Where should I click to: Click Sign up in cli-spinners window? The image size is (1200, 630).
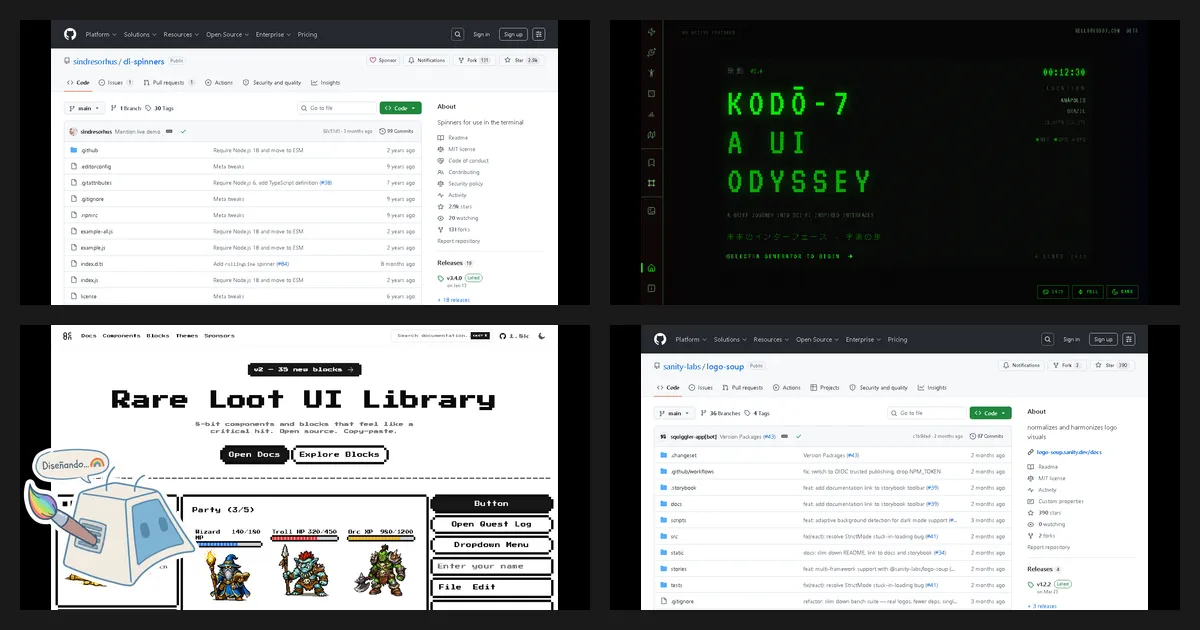coord(513,34)
